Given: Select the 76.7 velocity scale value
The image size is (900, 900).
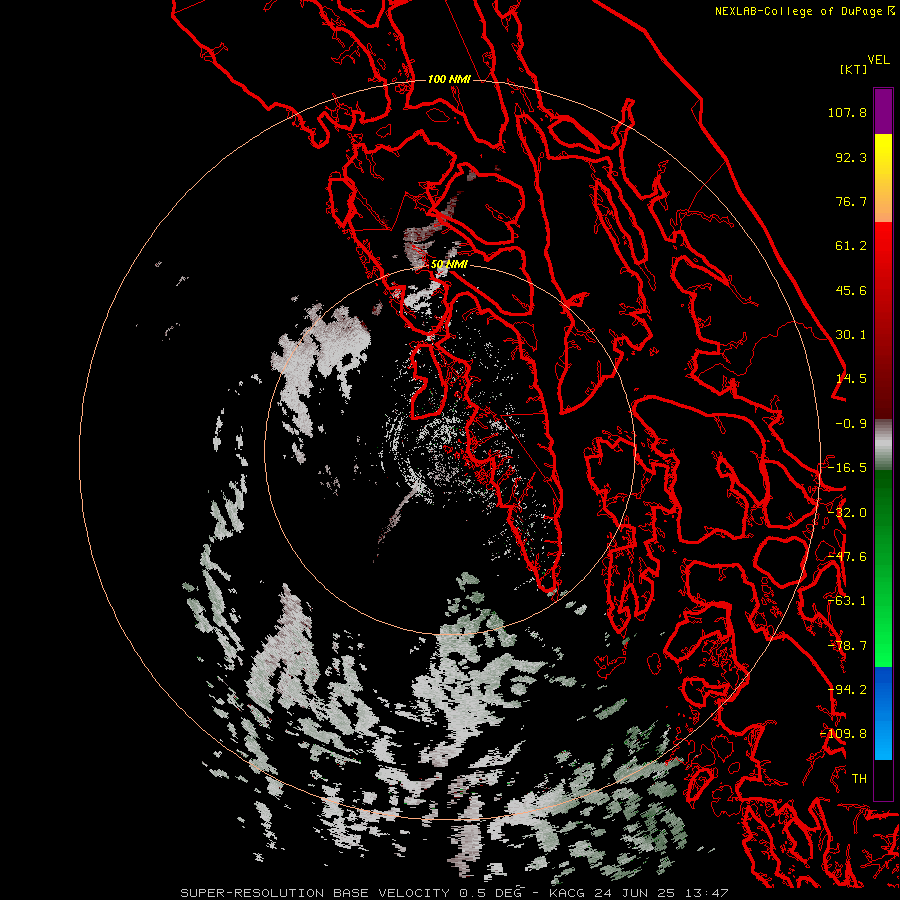Looking at the screenshot, I should [851, 201].
